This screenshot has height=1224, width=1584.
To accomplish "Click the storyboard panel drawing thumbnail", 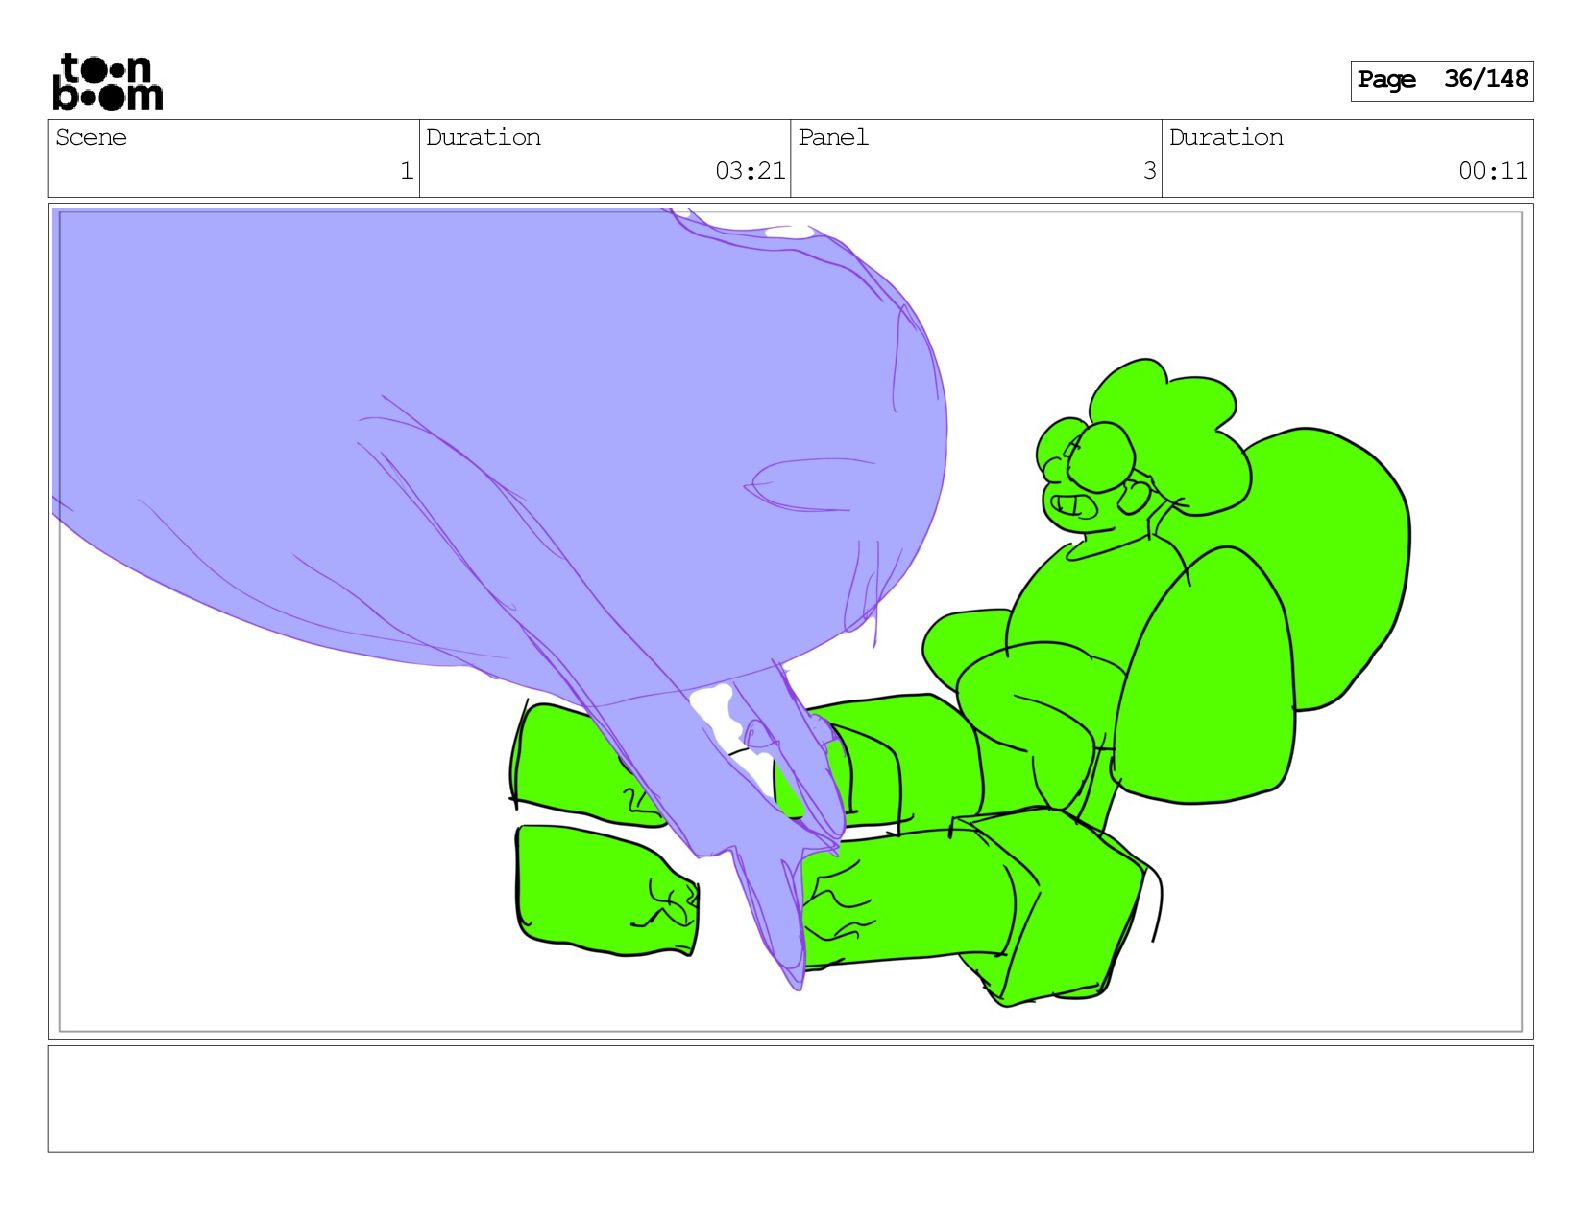I will (791, 621).
